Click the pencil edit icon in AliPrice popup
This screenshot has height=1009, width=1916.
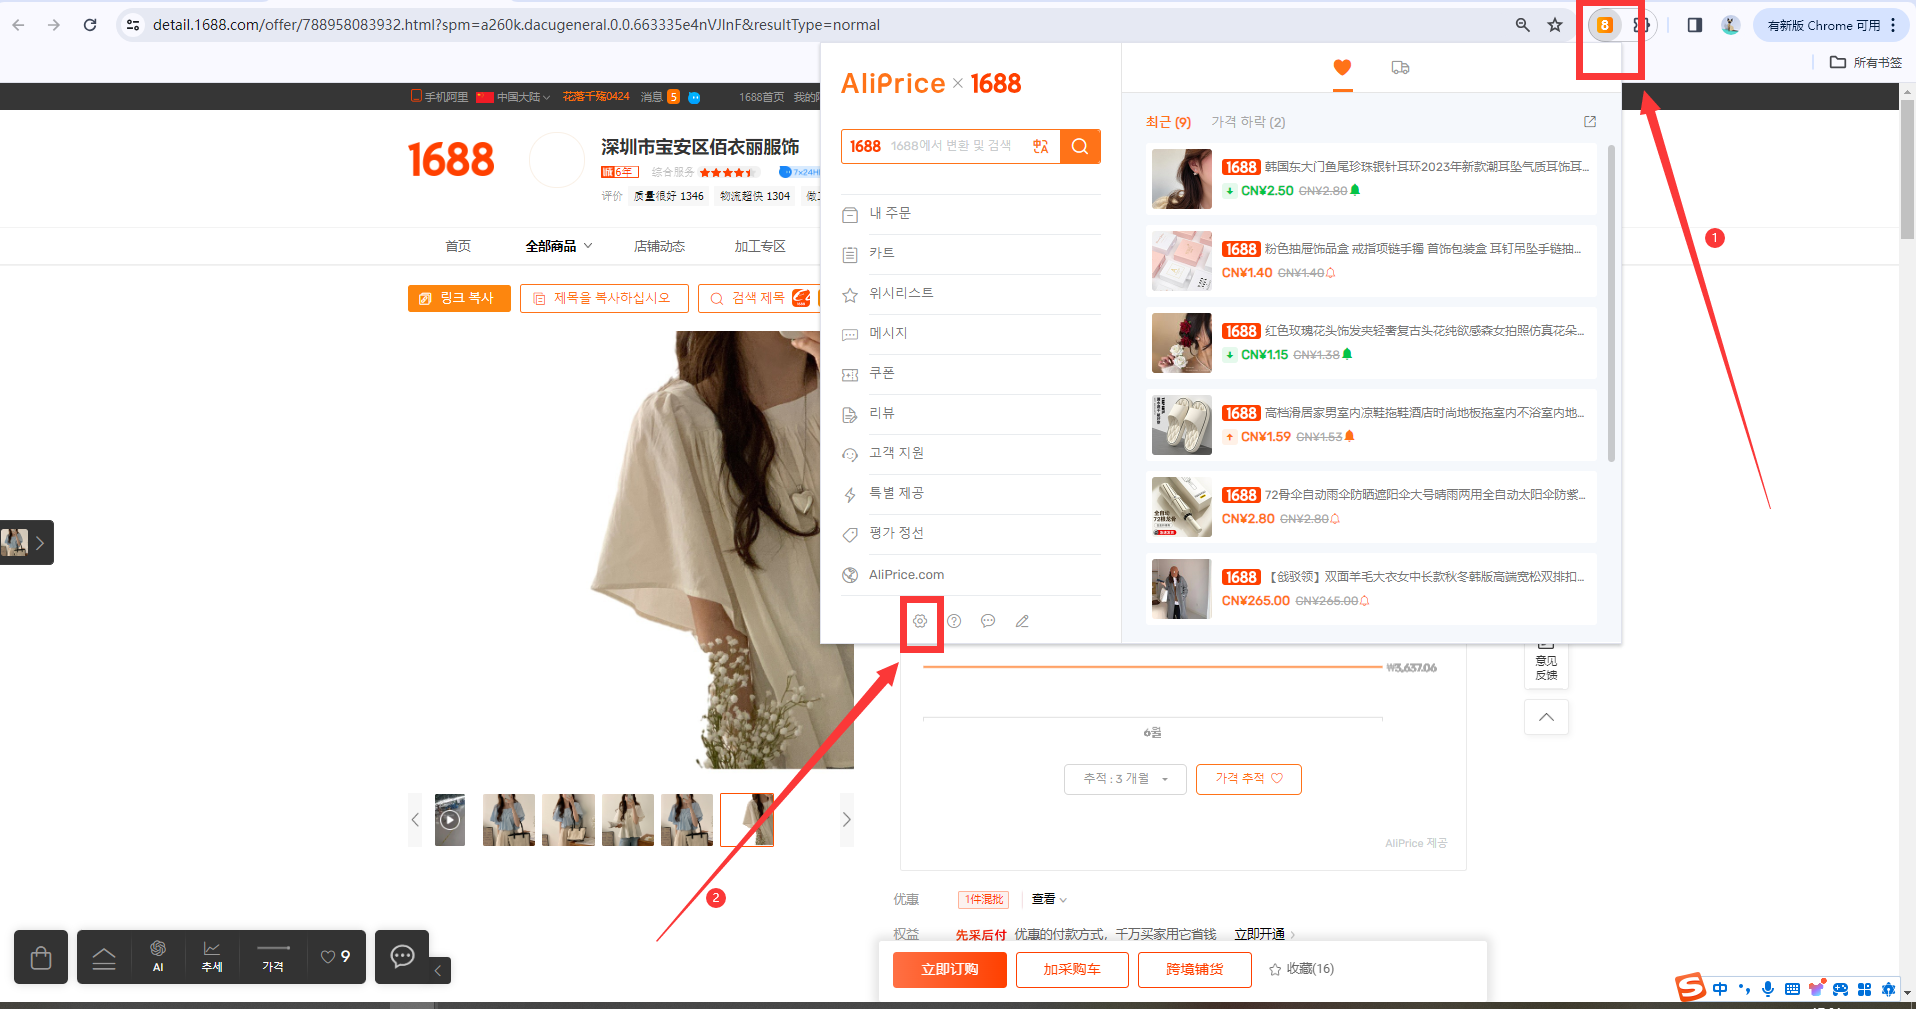1022,621
